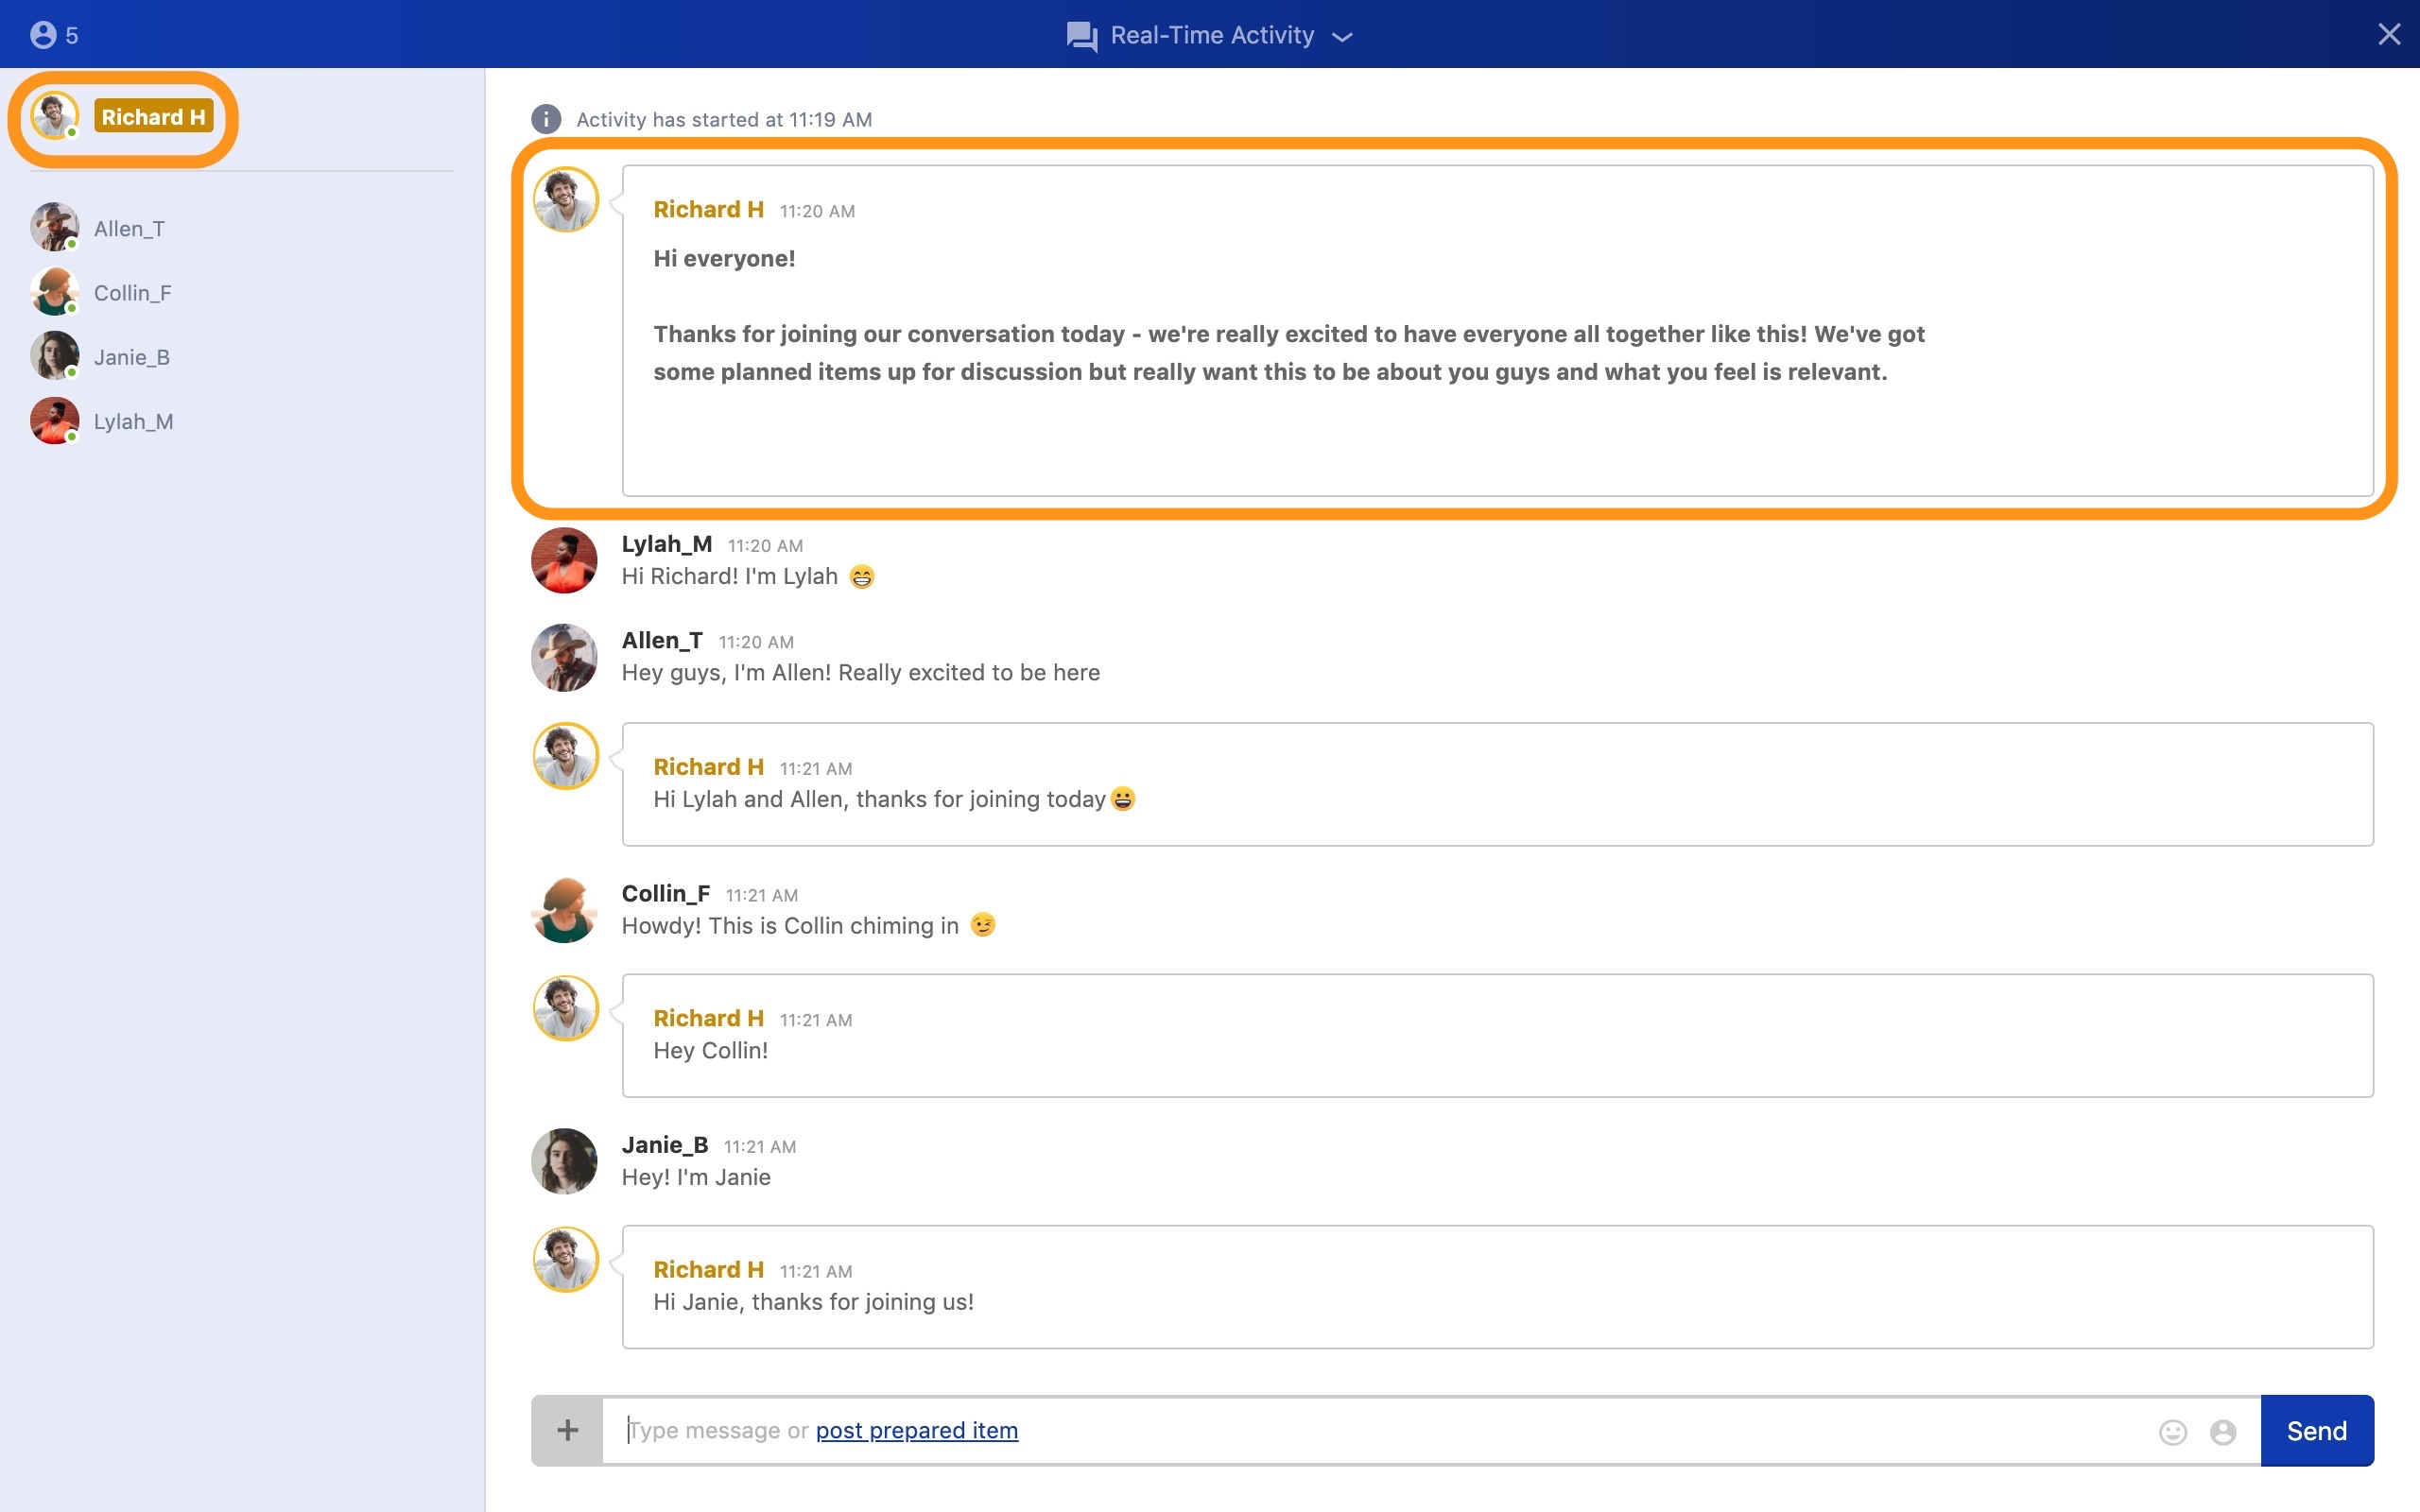Open the post prepared item link

point(916,1430)
